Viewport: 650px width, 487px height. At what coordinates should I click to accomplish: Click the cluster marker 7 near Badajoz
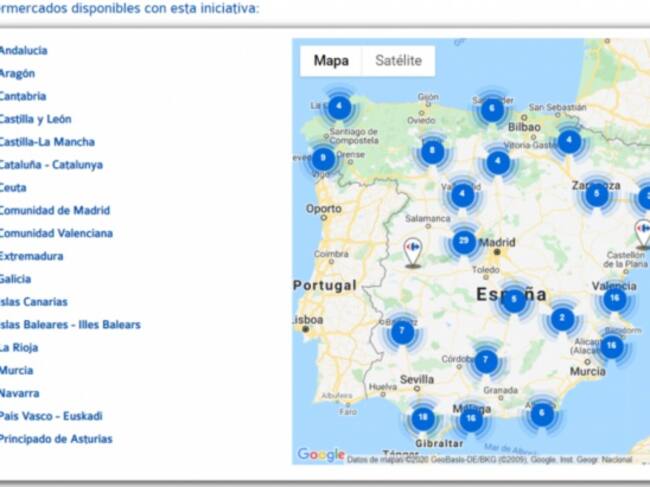pyautogui.click(x=402, y=331)
